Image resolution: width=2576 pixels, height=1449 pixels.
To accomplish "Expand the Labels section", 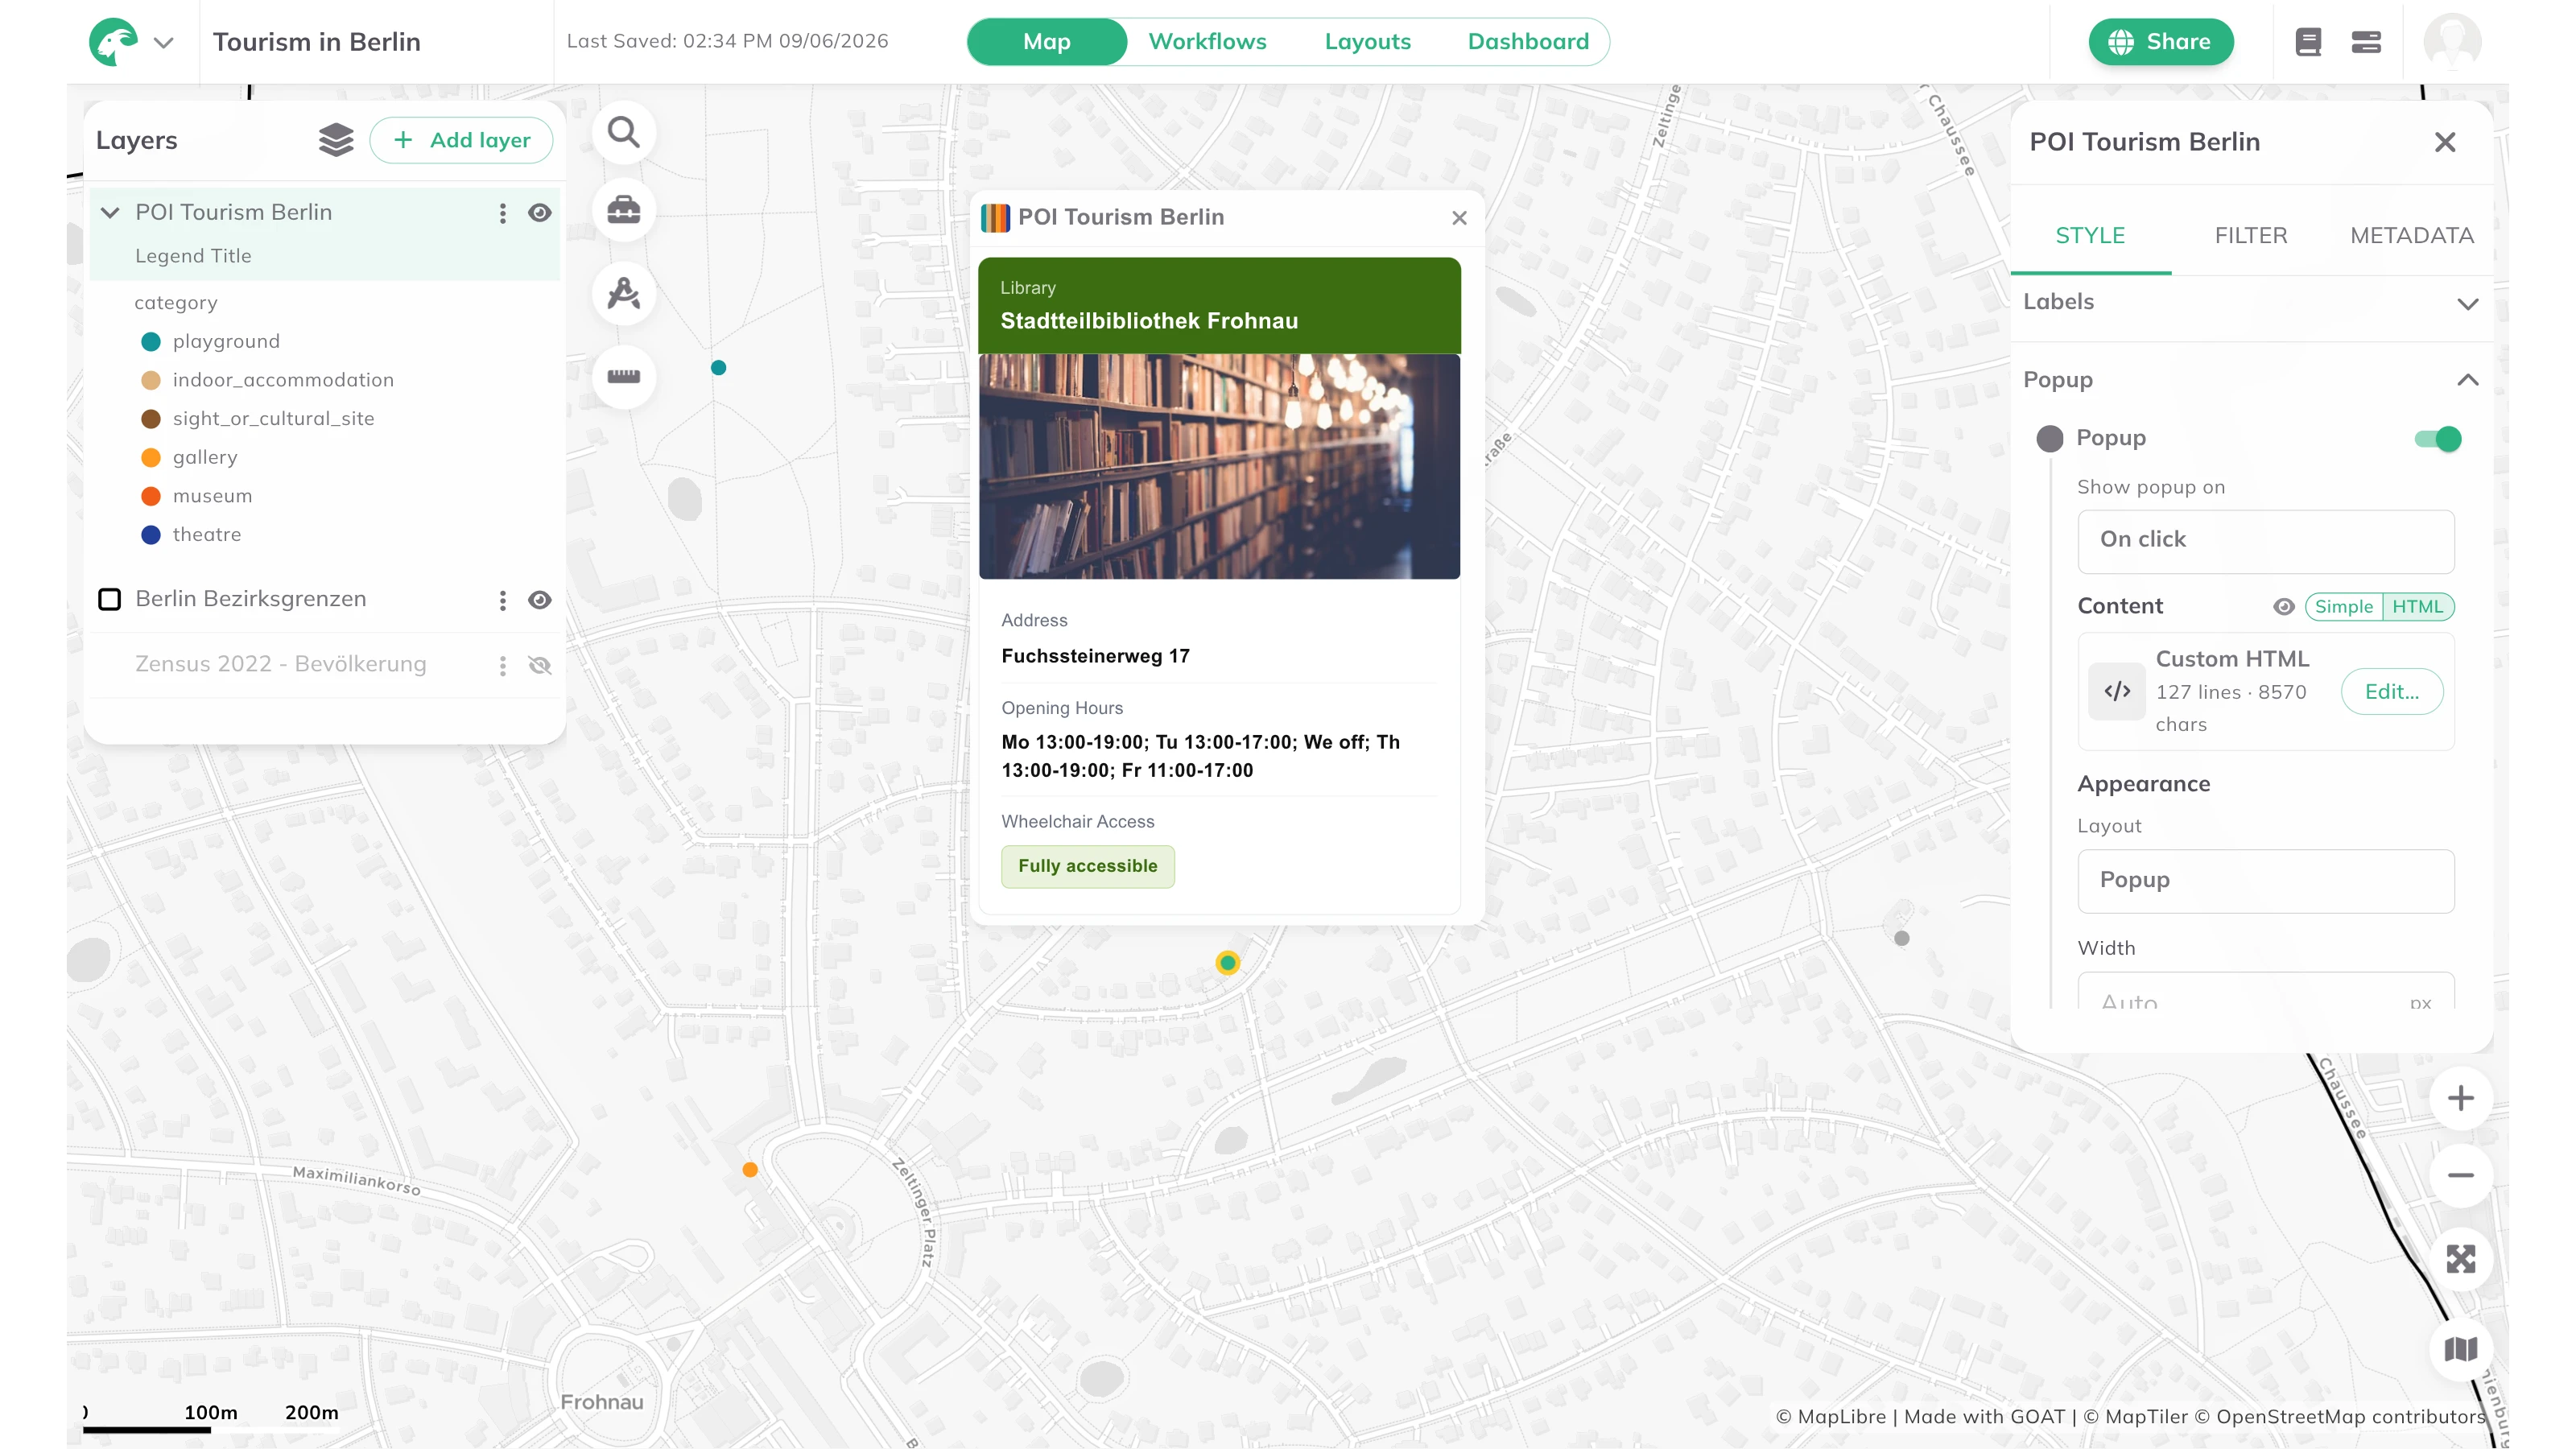I will [x=2468, y=303].
